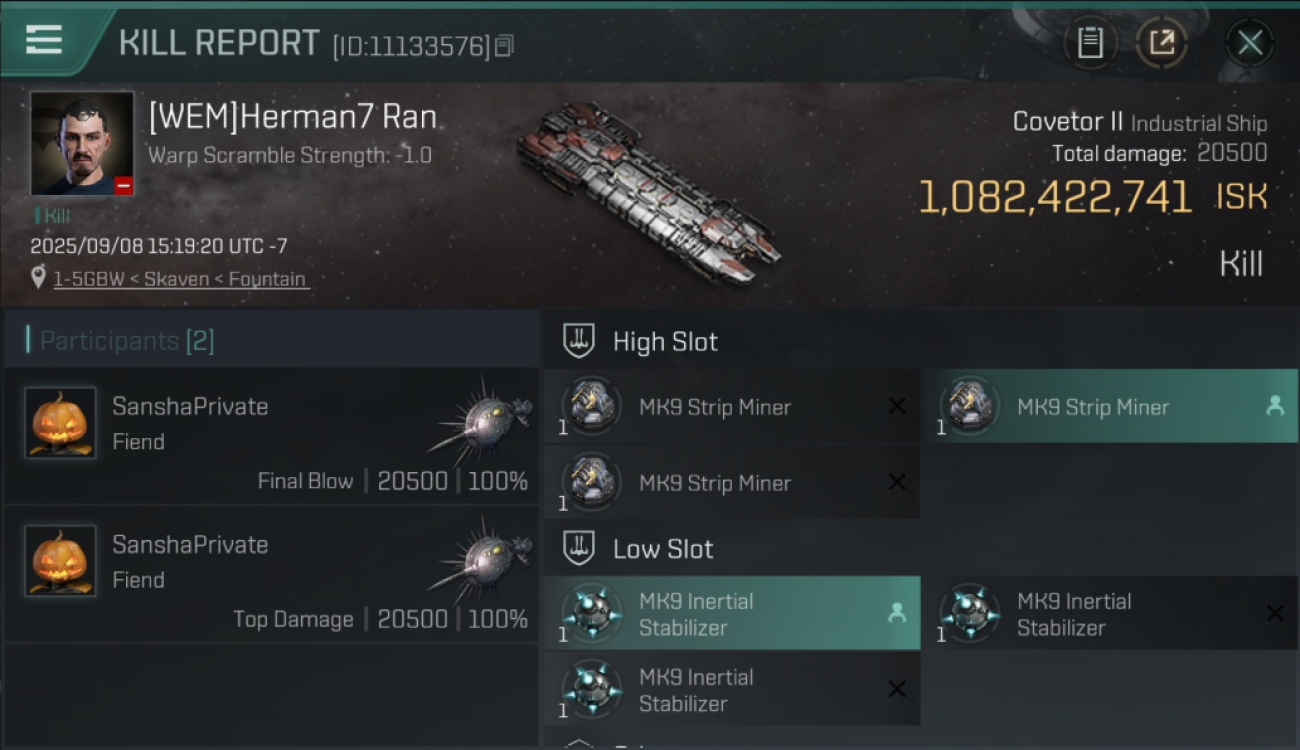The width and height of the screenshot is (1300, 750).
Task: Select the highlighted MK9 Inertial Stabilizer item
Action: 732,614
